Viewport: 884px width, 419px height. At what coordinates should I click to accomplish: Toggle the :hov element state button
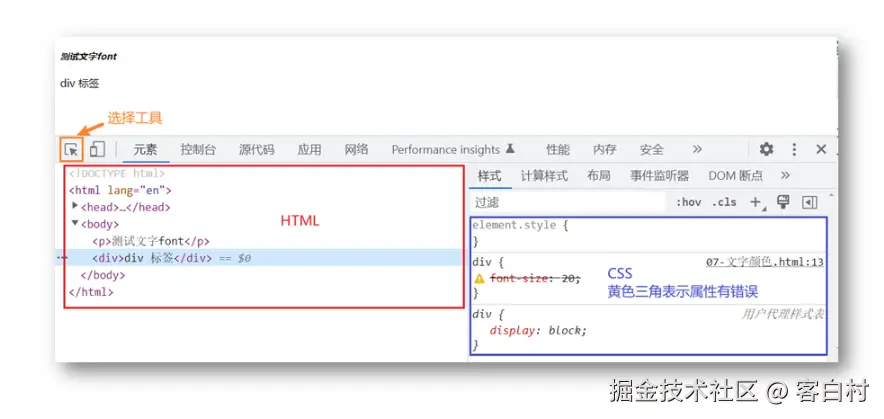pyautogui.click(x=688, y=202)
